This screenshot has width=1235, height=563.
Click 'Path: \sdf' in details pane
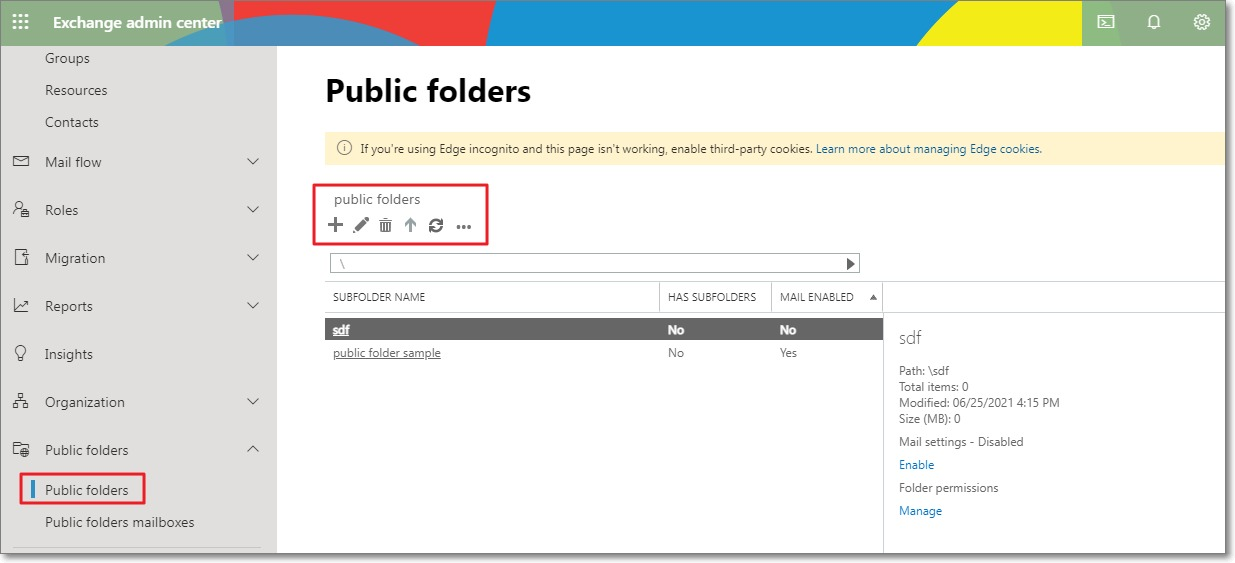pos(924,371)
